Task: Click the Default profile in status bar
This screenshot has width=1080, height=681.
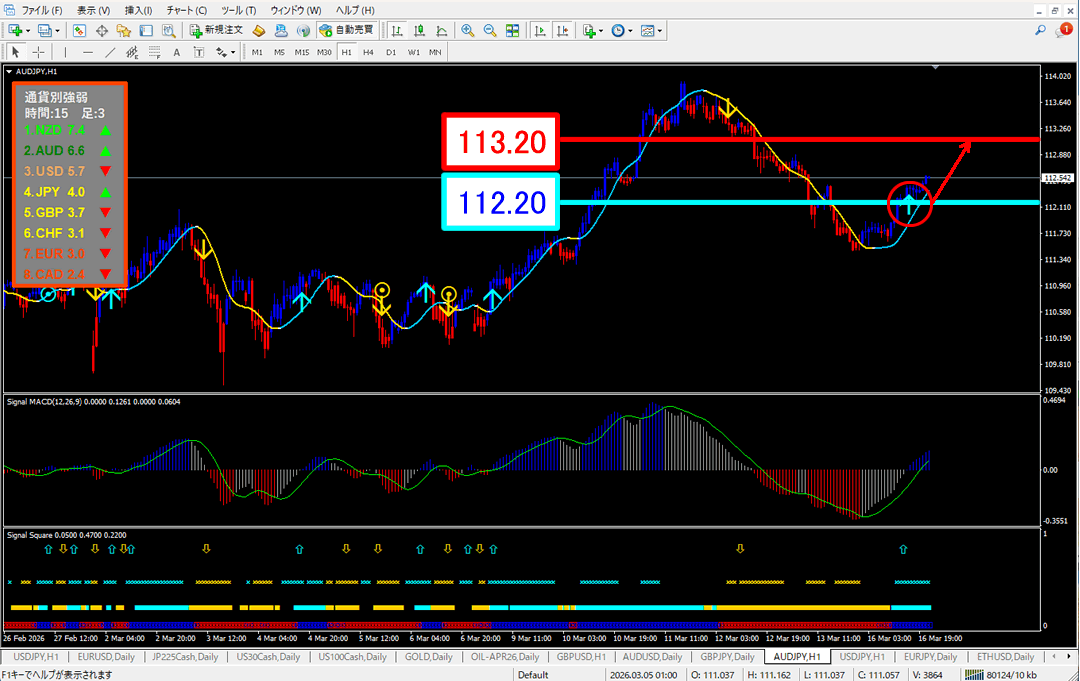Action: click(x=533, y=675)
